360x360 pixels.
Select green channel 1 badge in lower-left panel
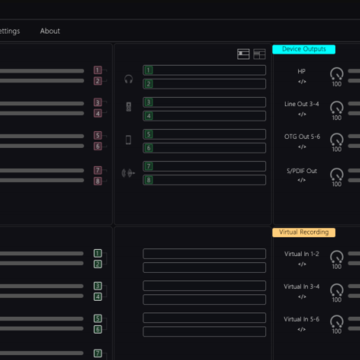[x=97, y=253]
